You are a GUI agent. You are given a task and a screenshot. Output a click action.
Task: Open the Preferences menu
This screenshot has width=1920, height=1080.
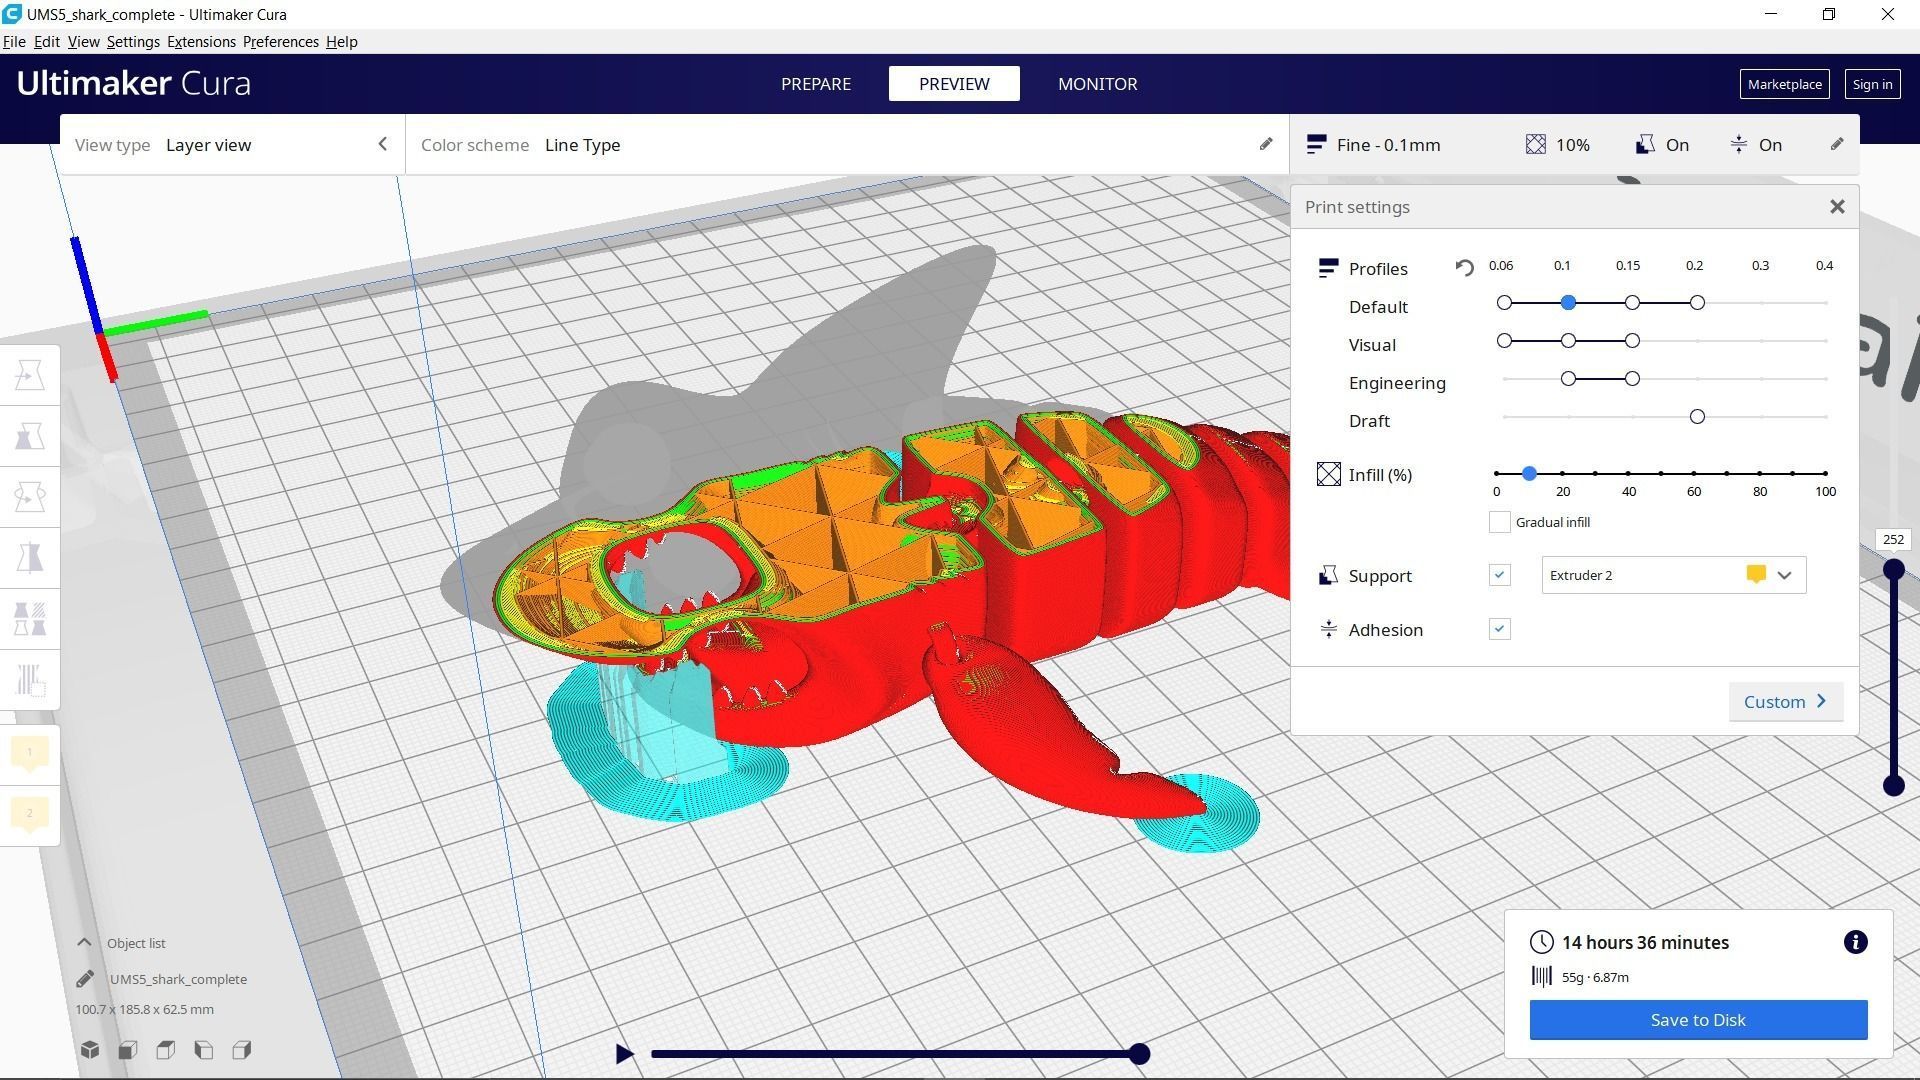click(281, 42)
